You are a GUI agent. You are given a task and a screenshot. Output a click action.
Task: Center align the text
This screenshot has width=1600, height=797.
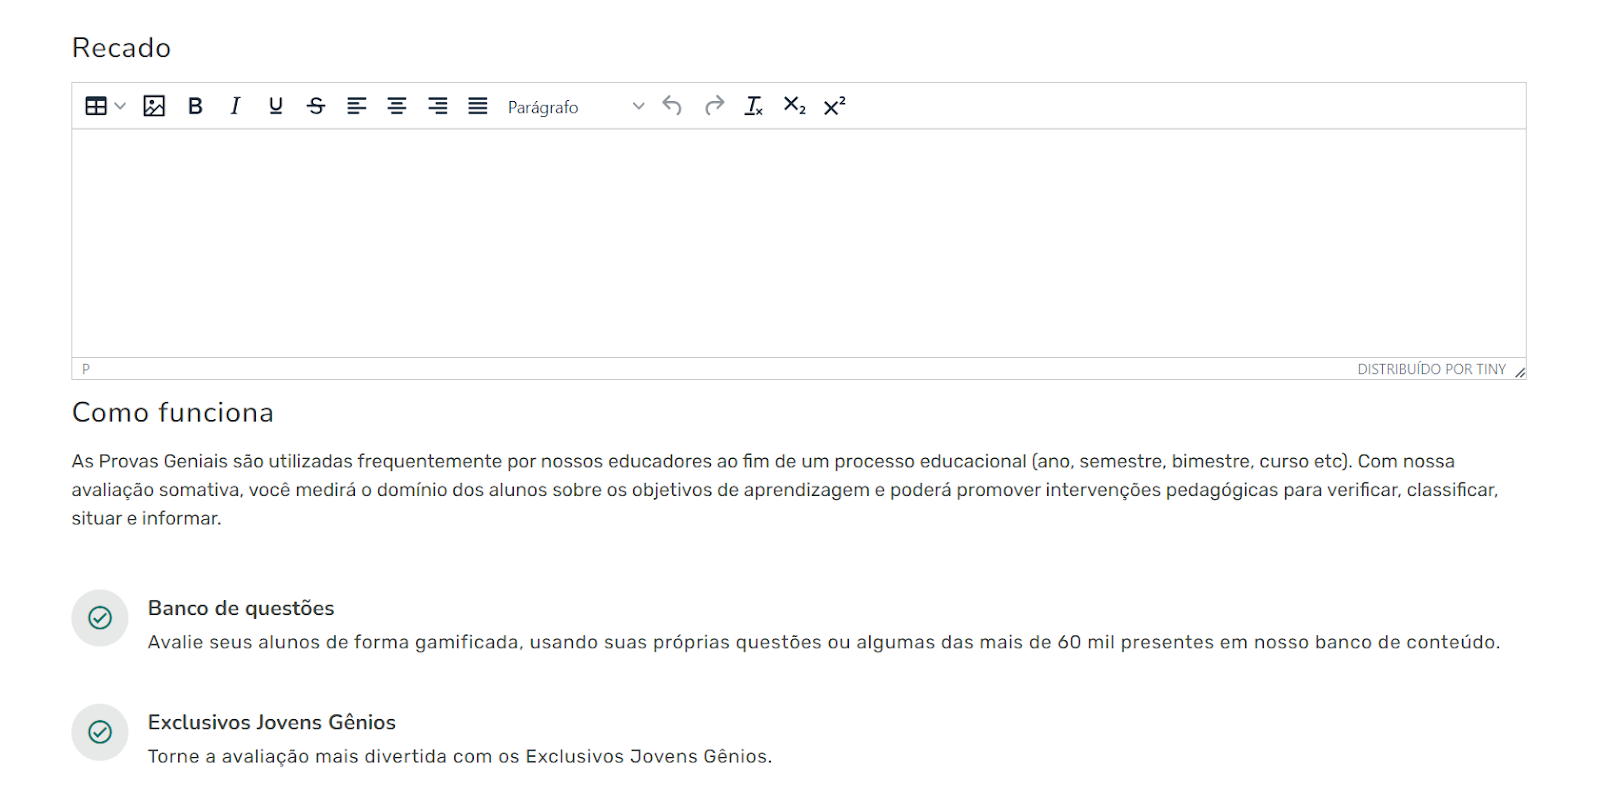(x=397, y=106)
